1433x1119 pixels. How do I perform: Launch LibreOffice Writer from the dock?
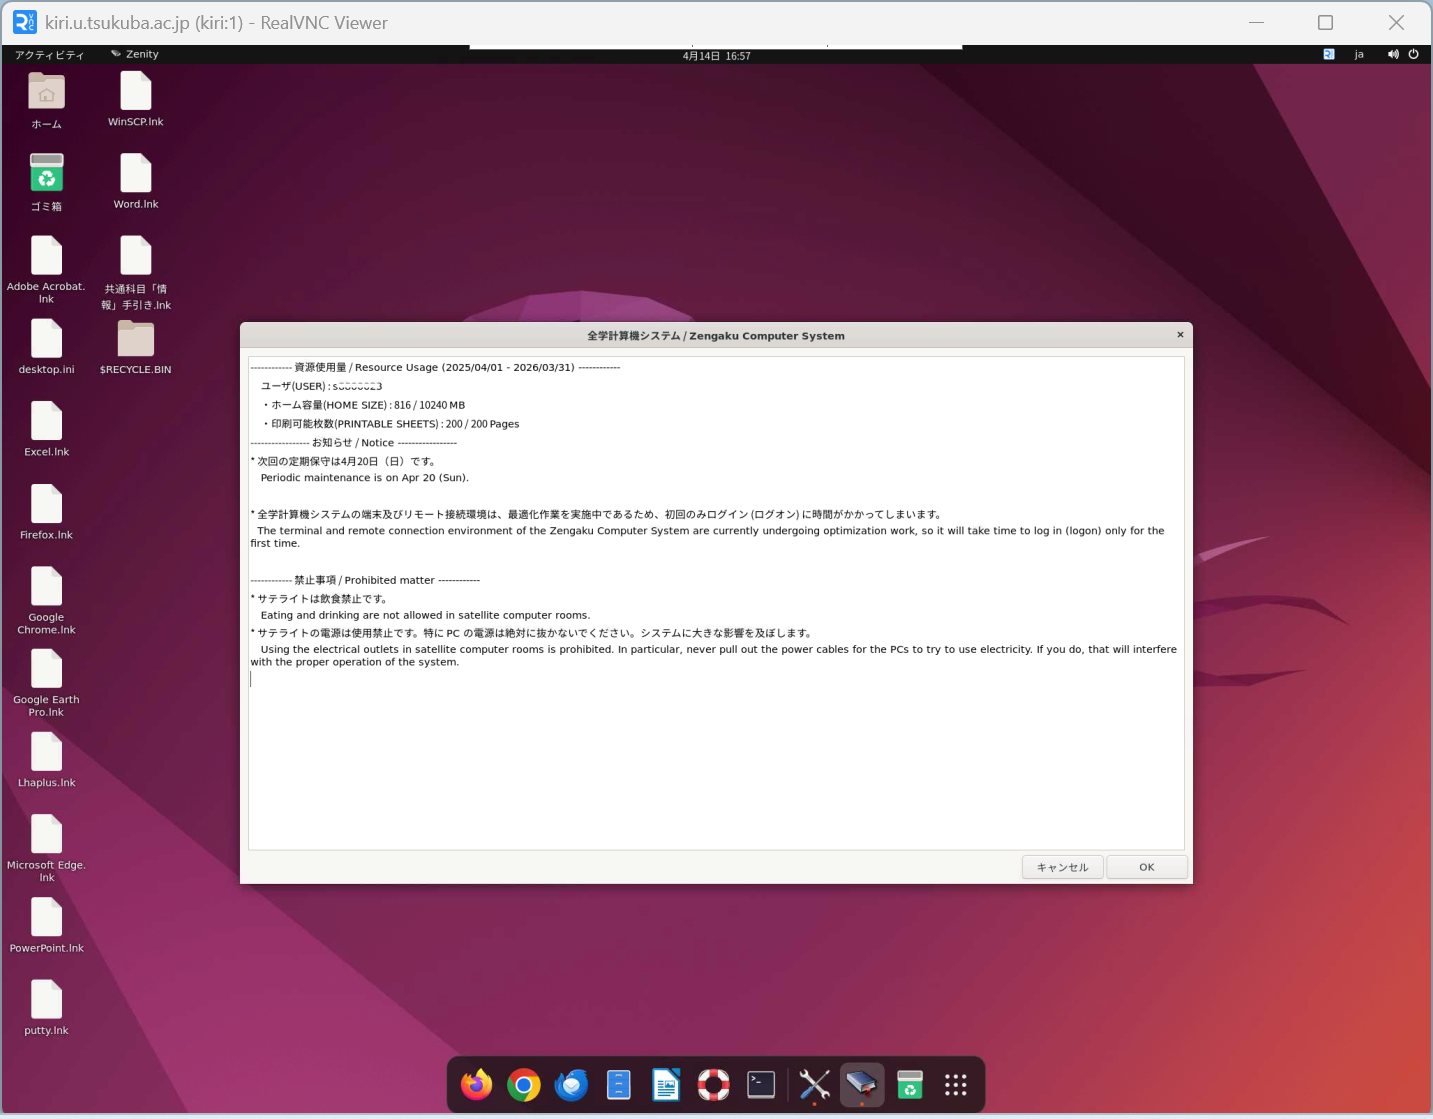[666, 1085]
